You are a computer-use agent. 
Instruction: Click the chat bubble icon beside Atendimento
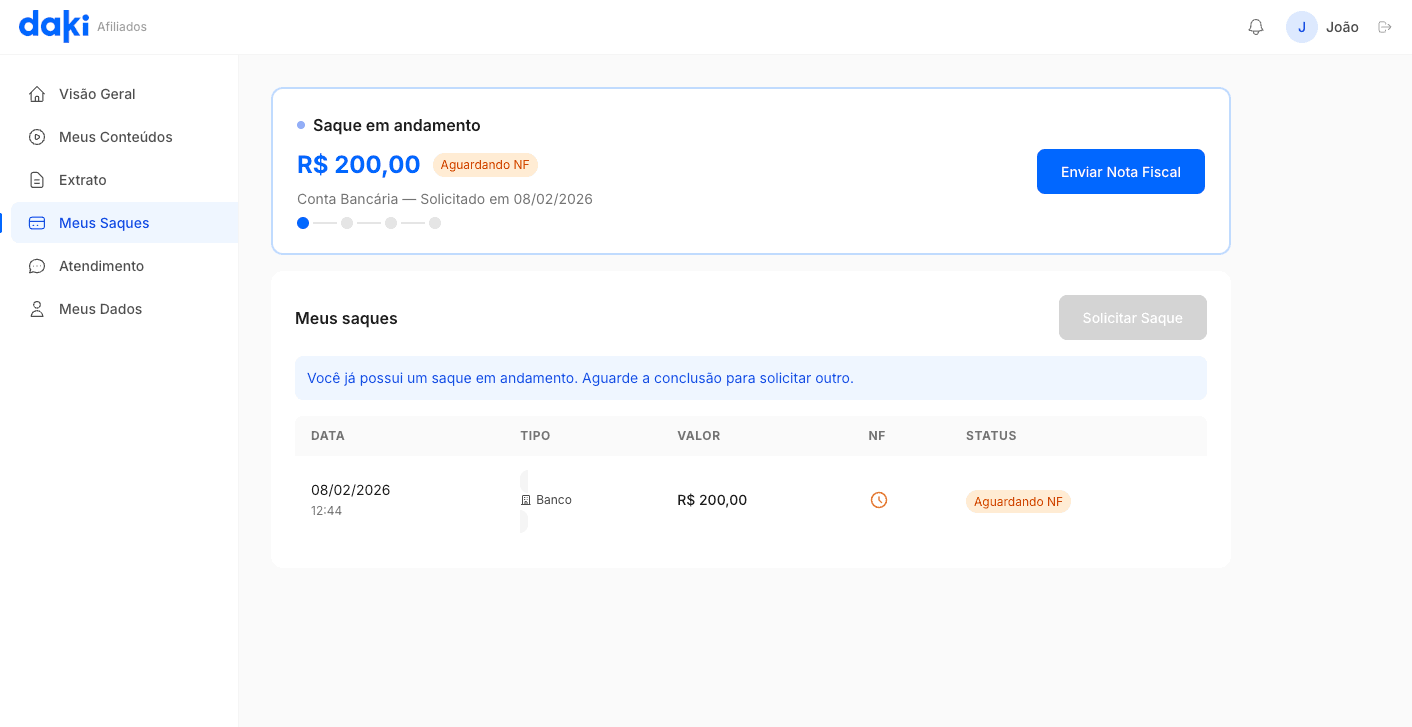tap(37, 266)
